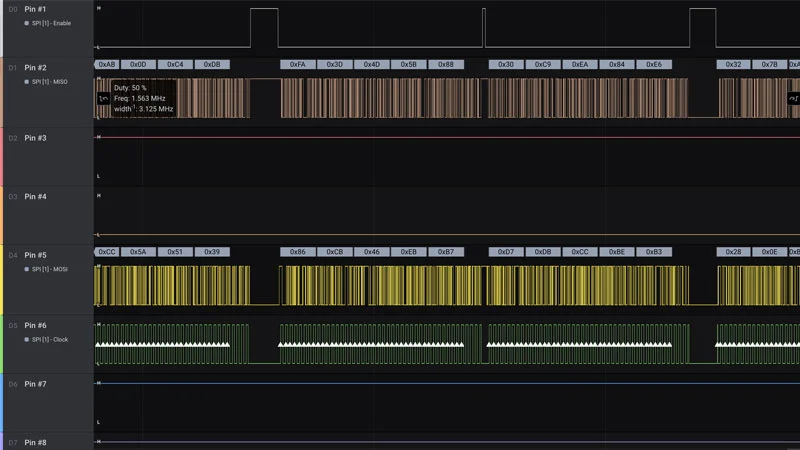Screen dimensions: 800x450
Task: Click the 0xEB decoded byte on MOSI
Action: (x=409, y=252)
